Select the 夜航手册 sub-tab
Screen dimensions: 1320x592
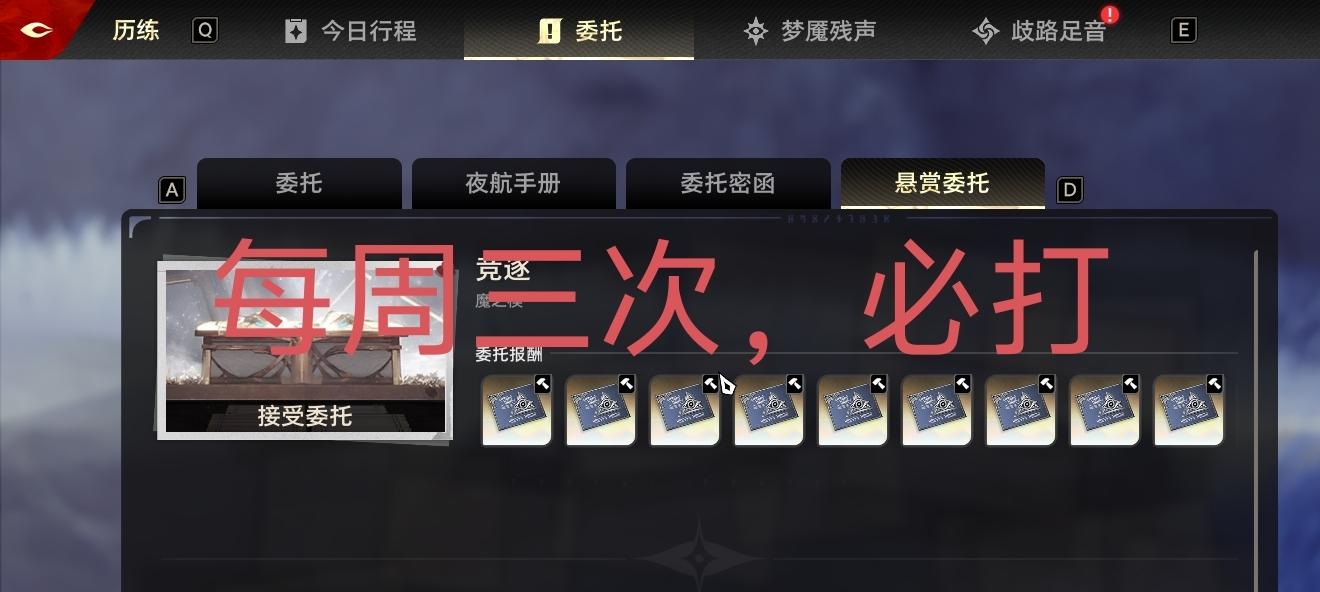pyautogui.click(x=513, y=184)
